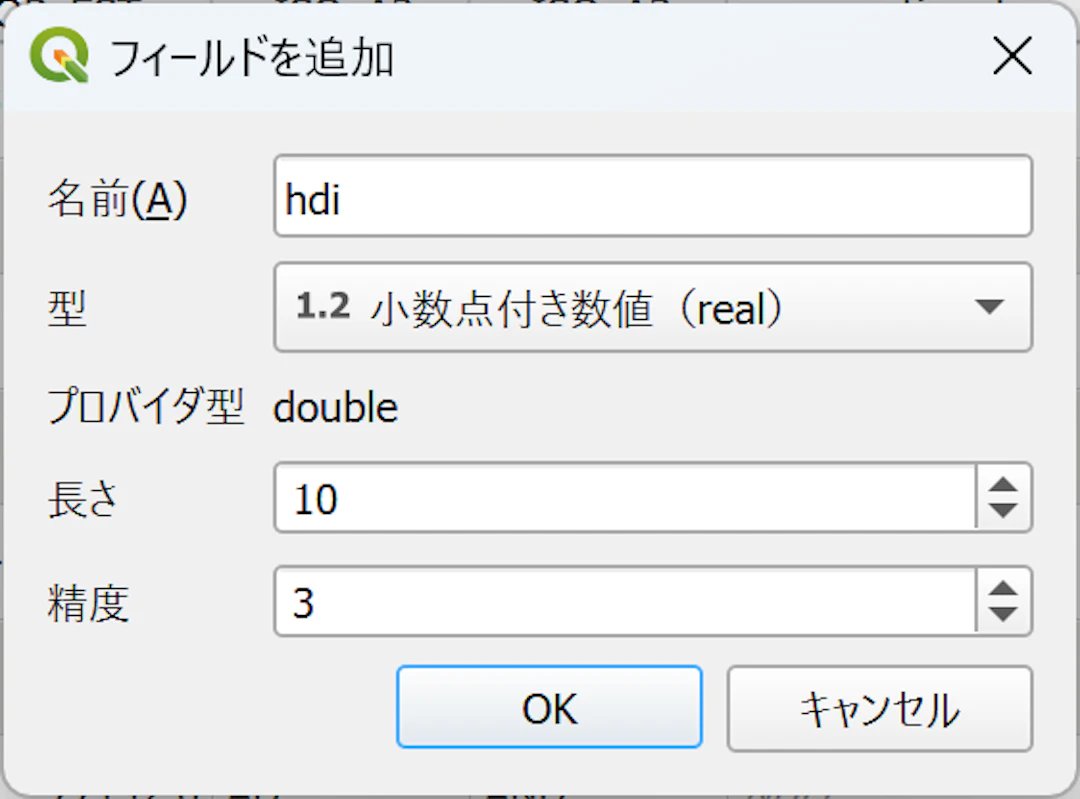Focus the 名前 field containing hdi
Viewport: 1080px width, 799px height.
pos(652,196)
